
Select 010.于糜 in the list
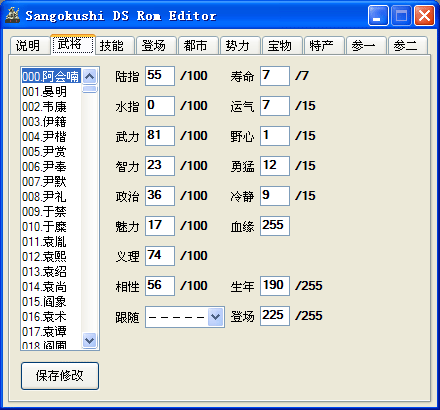click(x=51, y=226)
